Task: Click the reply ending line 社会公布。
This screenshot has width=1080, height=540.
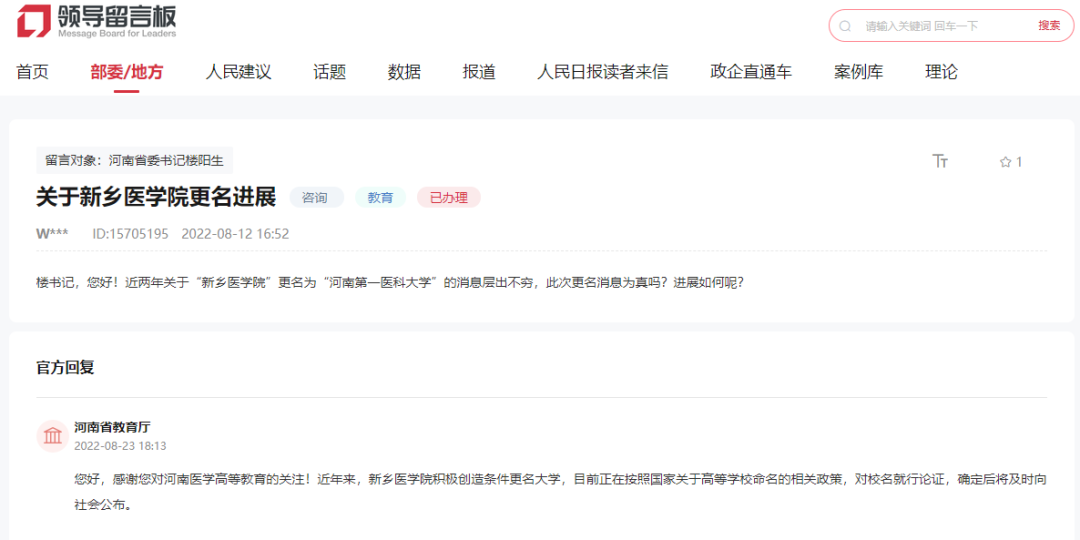Action: pyautogui.click(x=103, y=503)
